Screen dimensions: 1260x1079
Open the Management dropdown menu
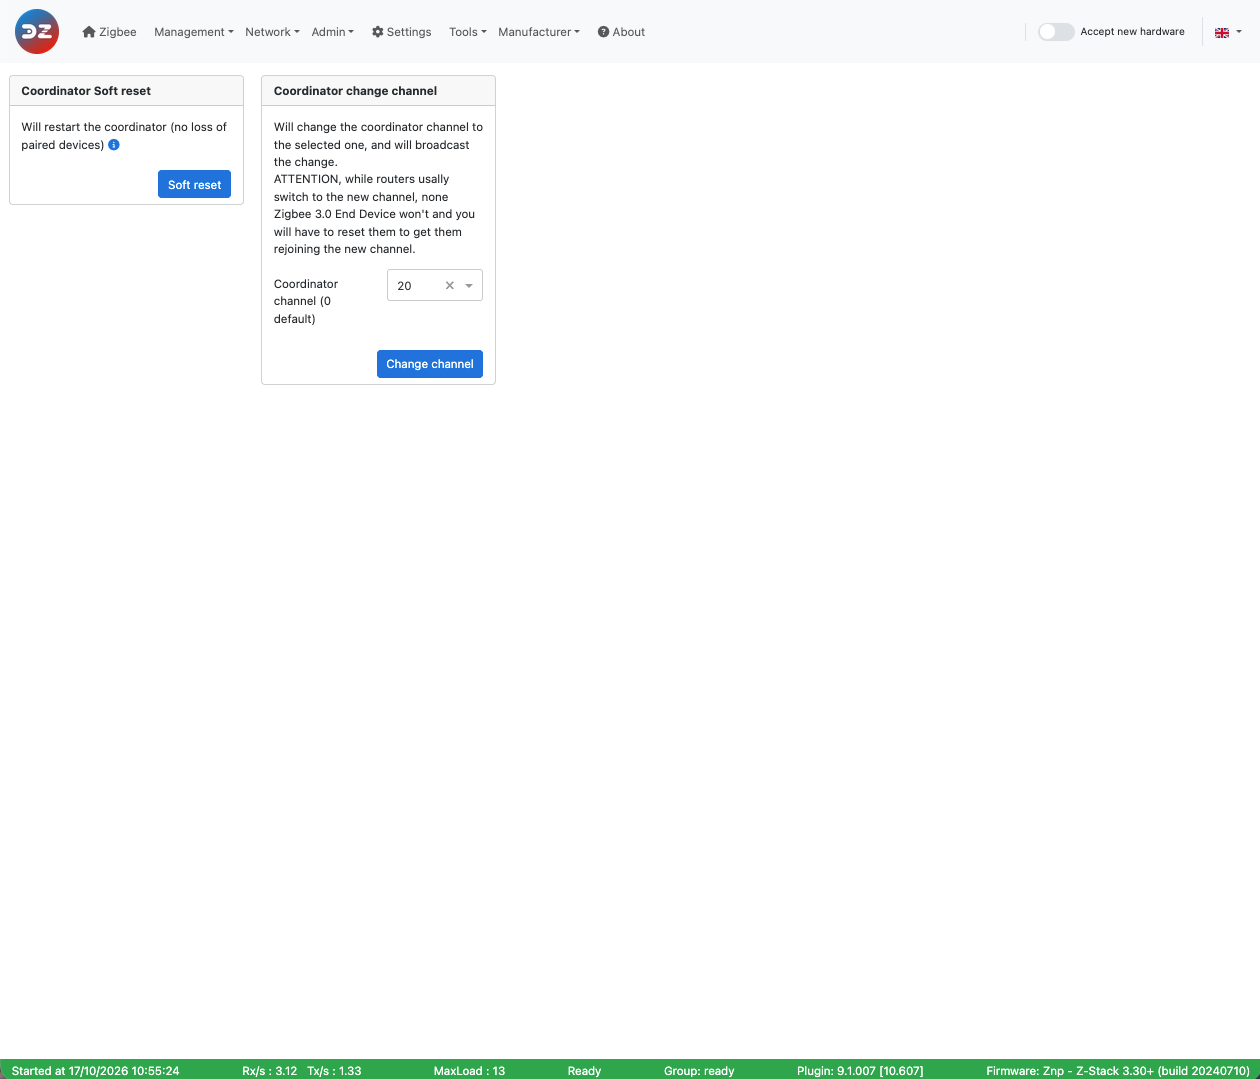tap(193, 32)
